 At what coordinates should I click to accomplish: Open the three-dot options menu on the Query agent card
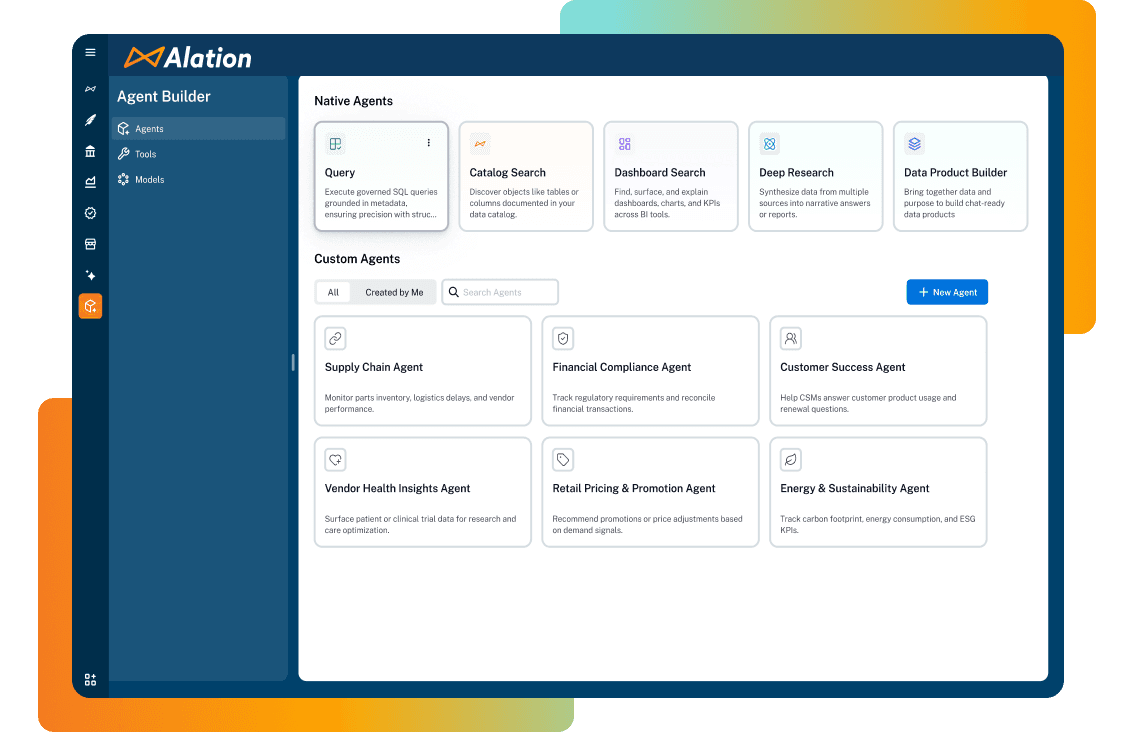[x=429, y=143]
